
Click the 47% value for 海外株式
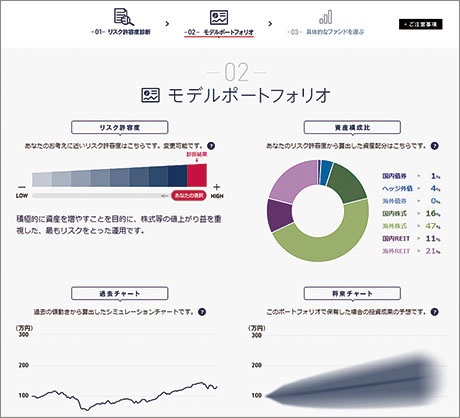[432, 226]
